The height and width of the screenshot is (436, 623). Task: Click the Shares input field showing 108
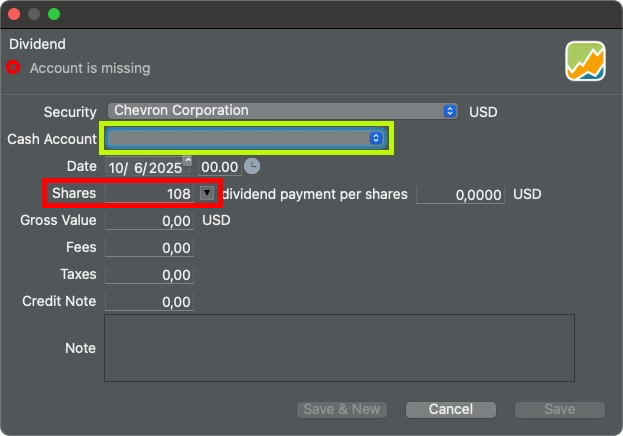click(149, 194)
